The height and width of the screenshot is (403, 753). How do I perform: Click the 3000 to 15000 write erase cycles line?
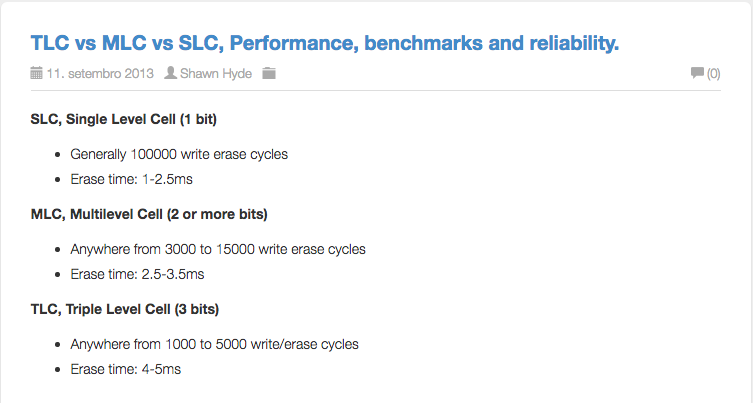(218, 249)
